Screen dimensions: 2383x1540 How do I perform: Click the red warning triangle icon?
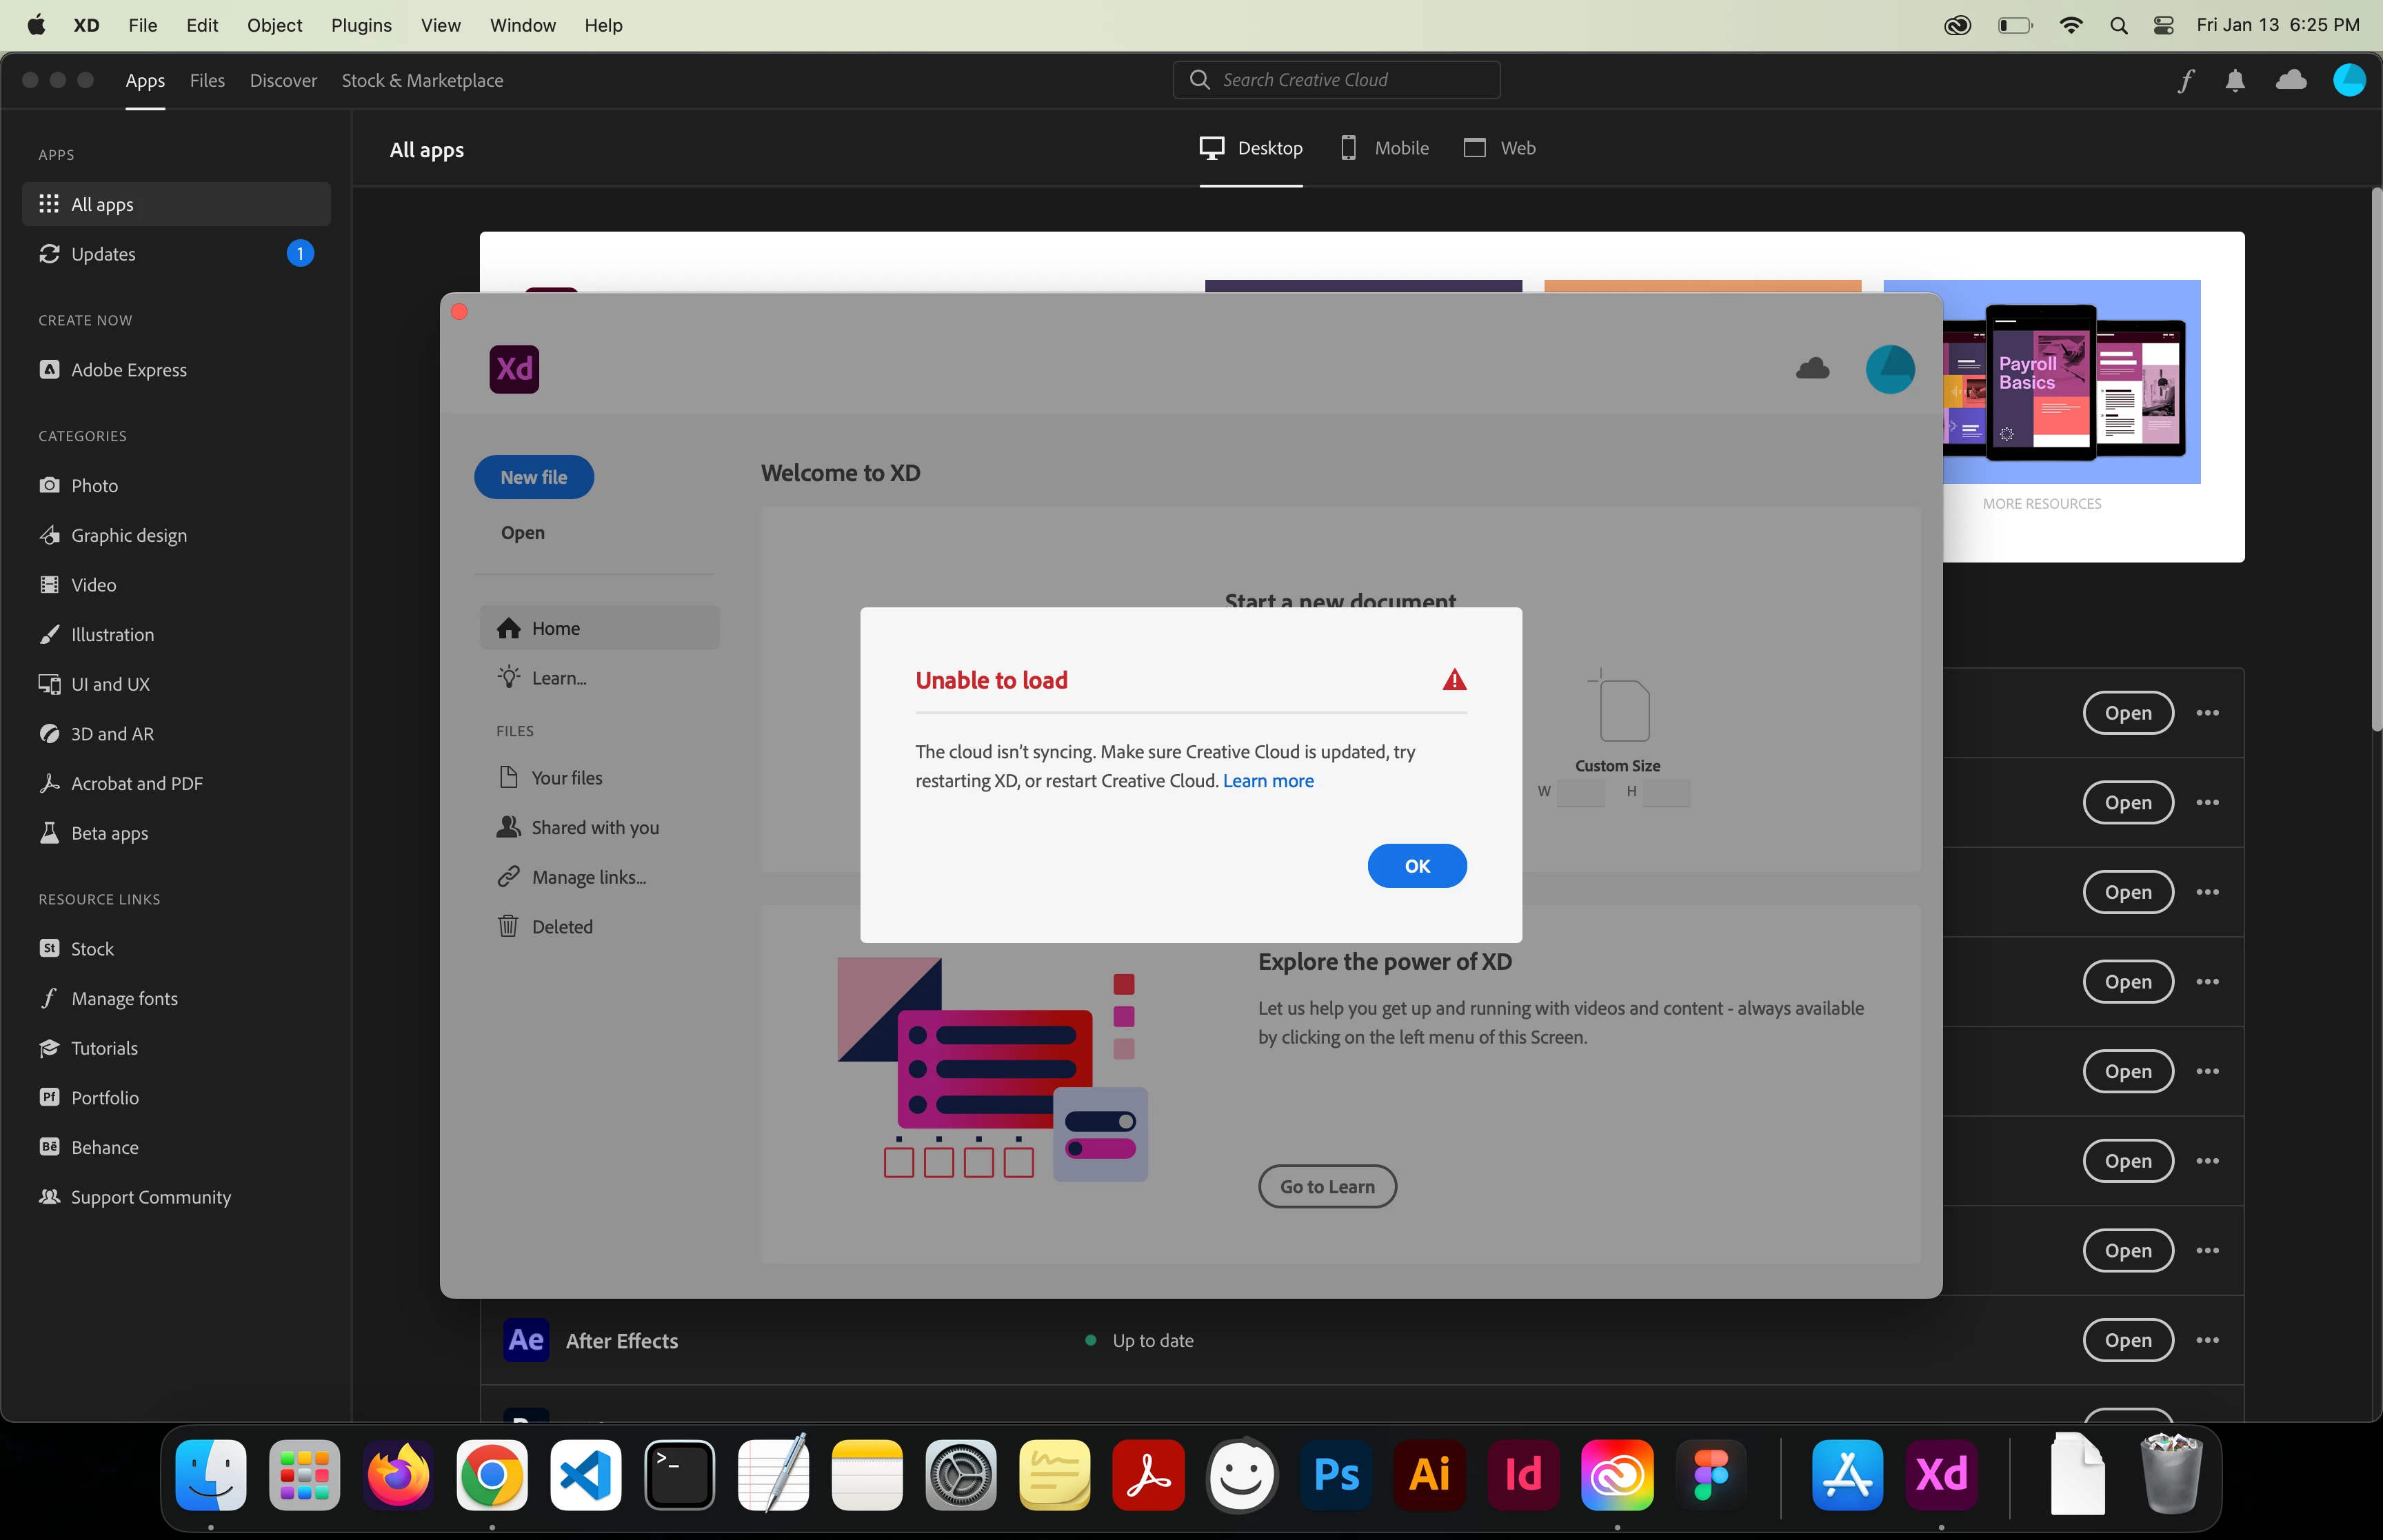[x=1454, y=680]
